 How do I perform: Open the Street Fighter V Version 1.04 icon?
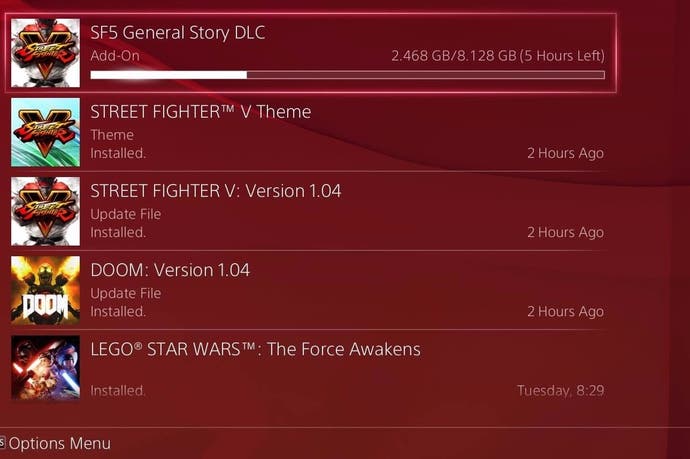[x=45, y=211]
